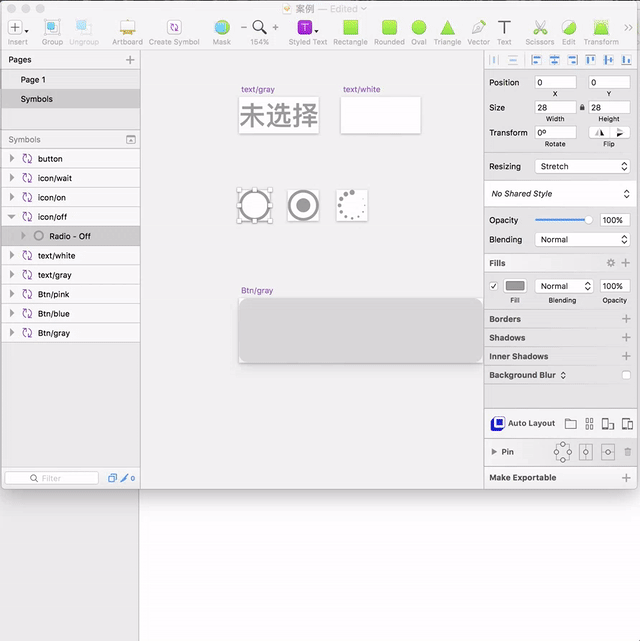Click Auto Layout folder icon
640x641 pixels.
pyautogui.click(x=571, y=424)
